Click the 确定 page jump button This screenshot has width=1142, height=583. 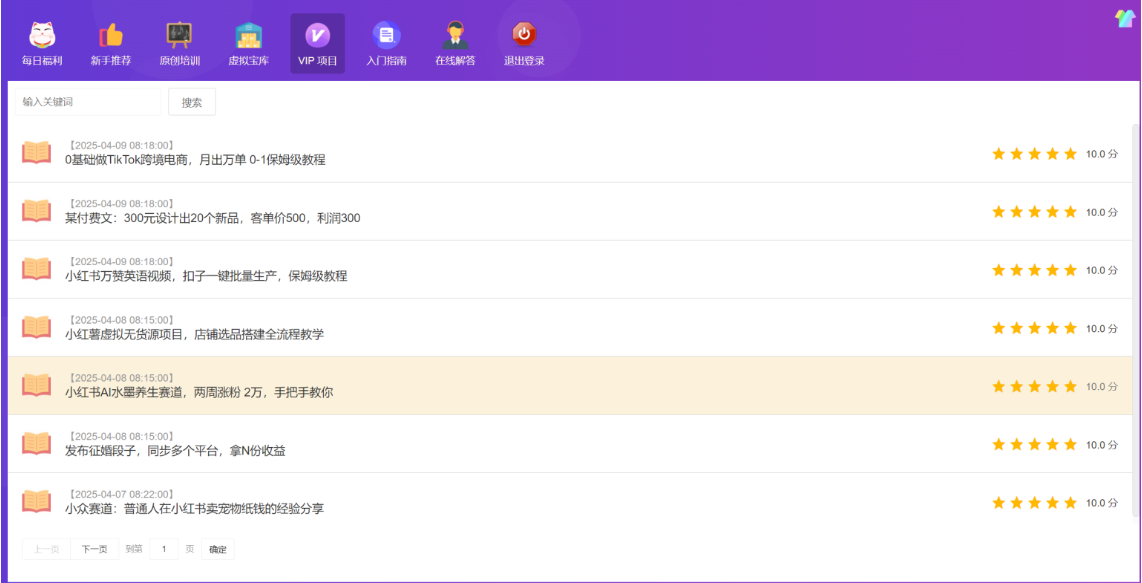click(x=217, y=549)
